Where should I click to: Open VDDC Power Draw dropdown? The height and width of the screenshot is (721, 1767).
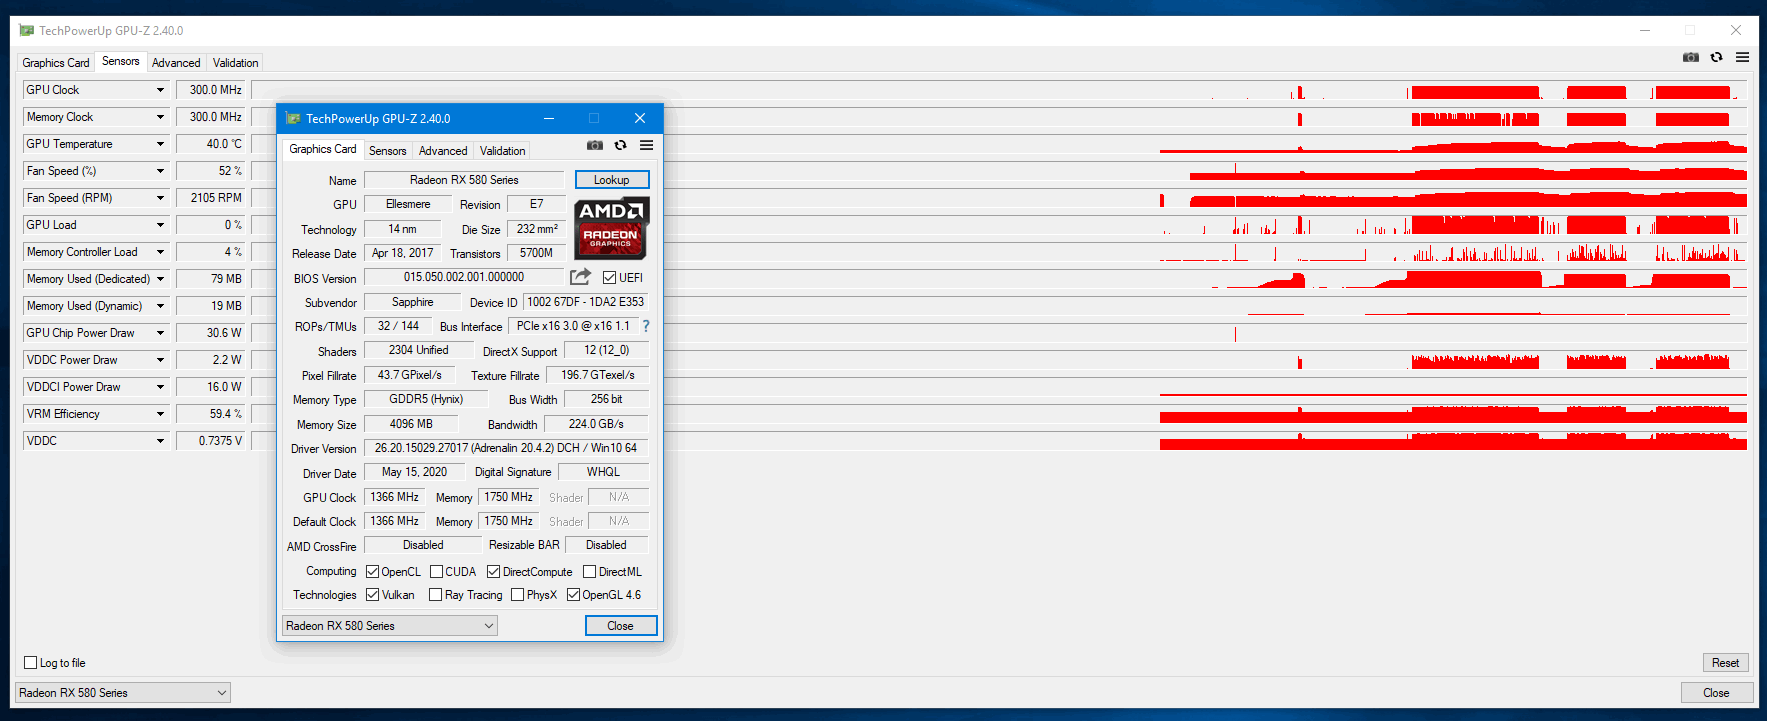pyautogui.click(x=160, y=360)
